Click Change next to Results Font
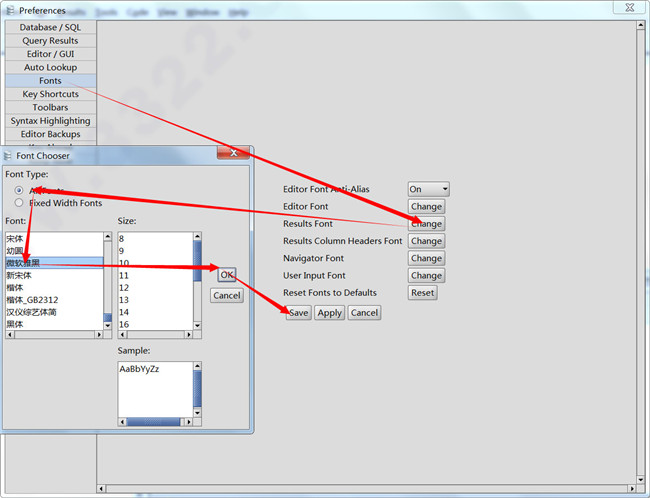Screen dimensions: 650x498 pyautogui.click(x=426, y=224)
